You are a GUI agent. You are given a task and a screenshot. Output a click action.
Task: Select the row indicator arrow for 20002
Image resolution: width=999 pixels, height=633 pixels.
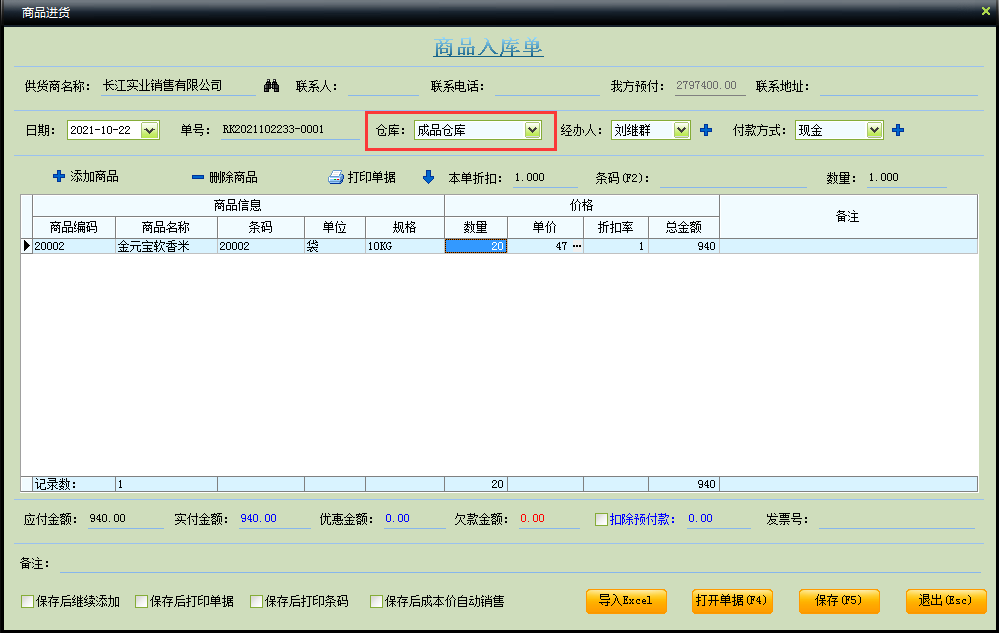(x=27, y=246)
